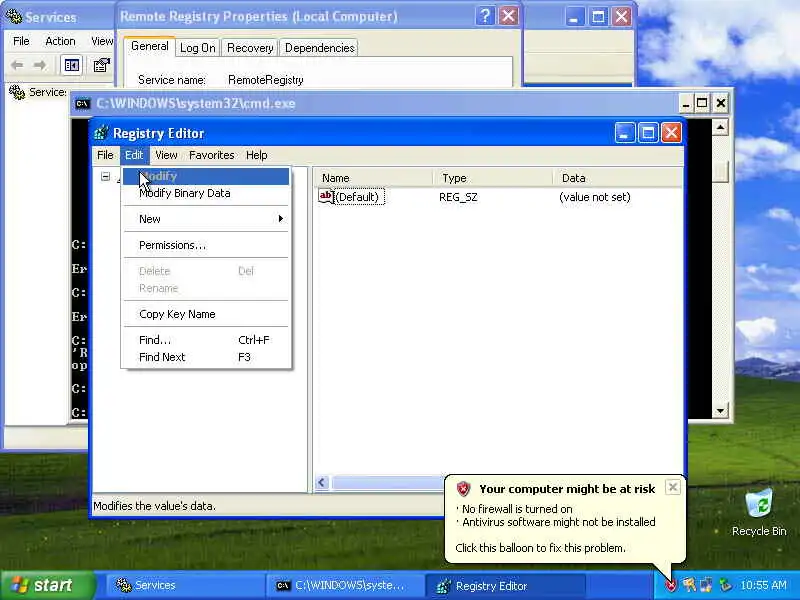
Task: Select Find... from Edit menu
Action: click(x=206, y=340)
